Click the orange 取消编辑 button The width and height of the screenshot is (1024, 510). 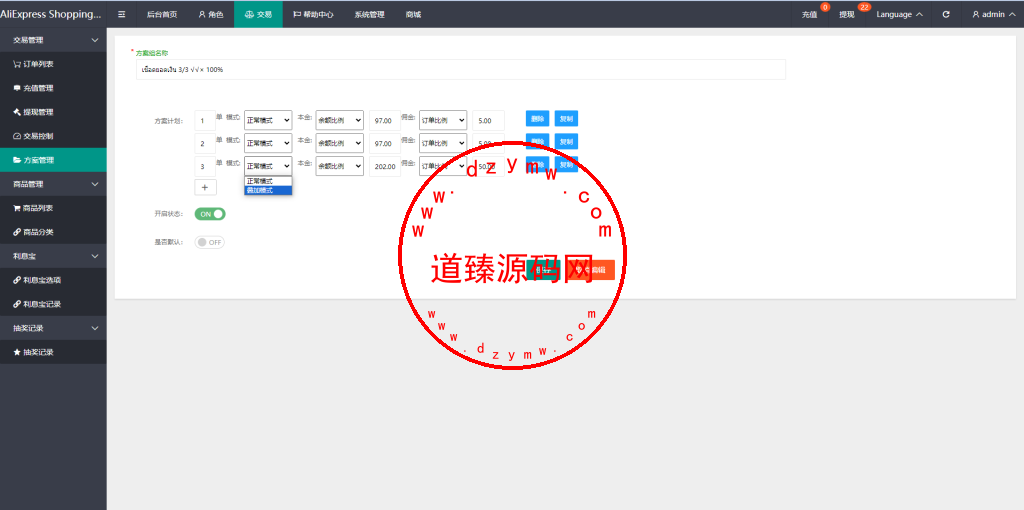tap(592, 270)
